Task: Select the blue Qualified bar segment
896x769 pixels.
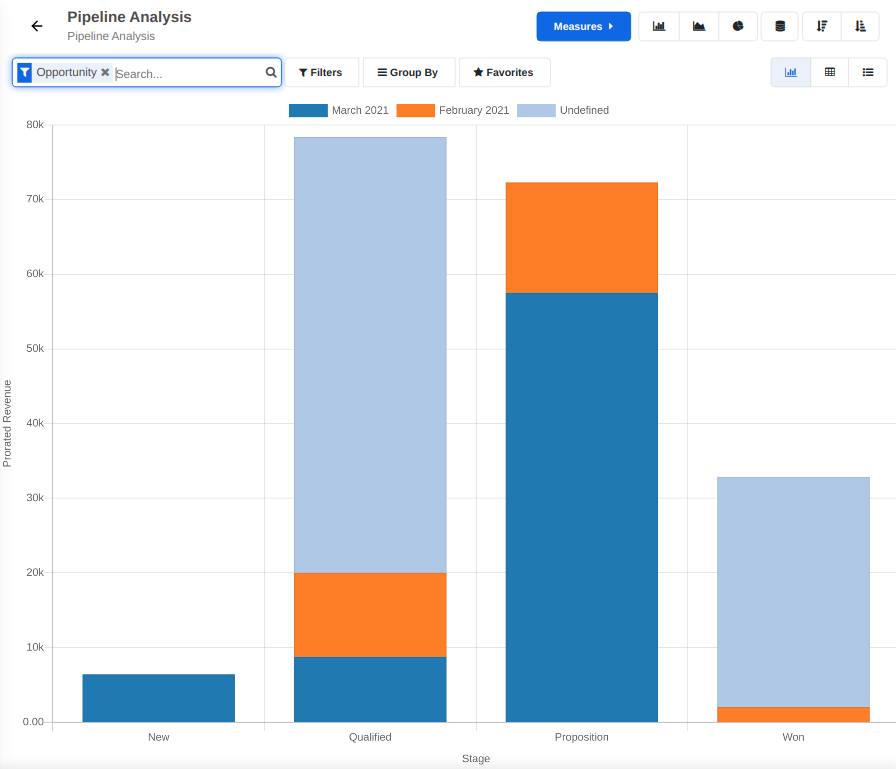Action: point(370,688)
